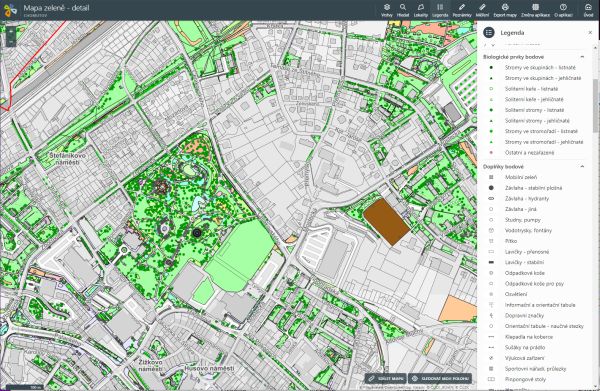Open Změna aplikace switcher
600x391 pixels.
pyautogui.click(x=535, y=10)
